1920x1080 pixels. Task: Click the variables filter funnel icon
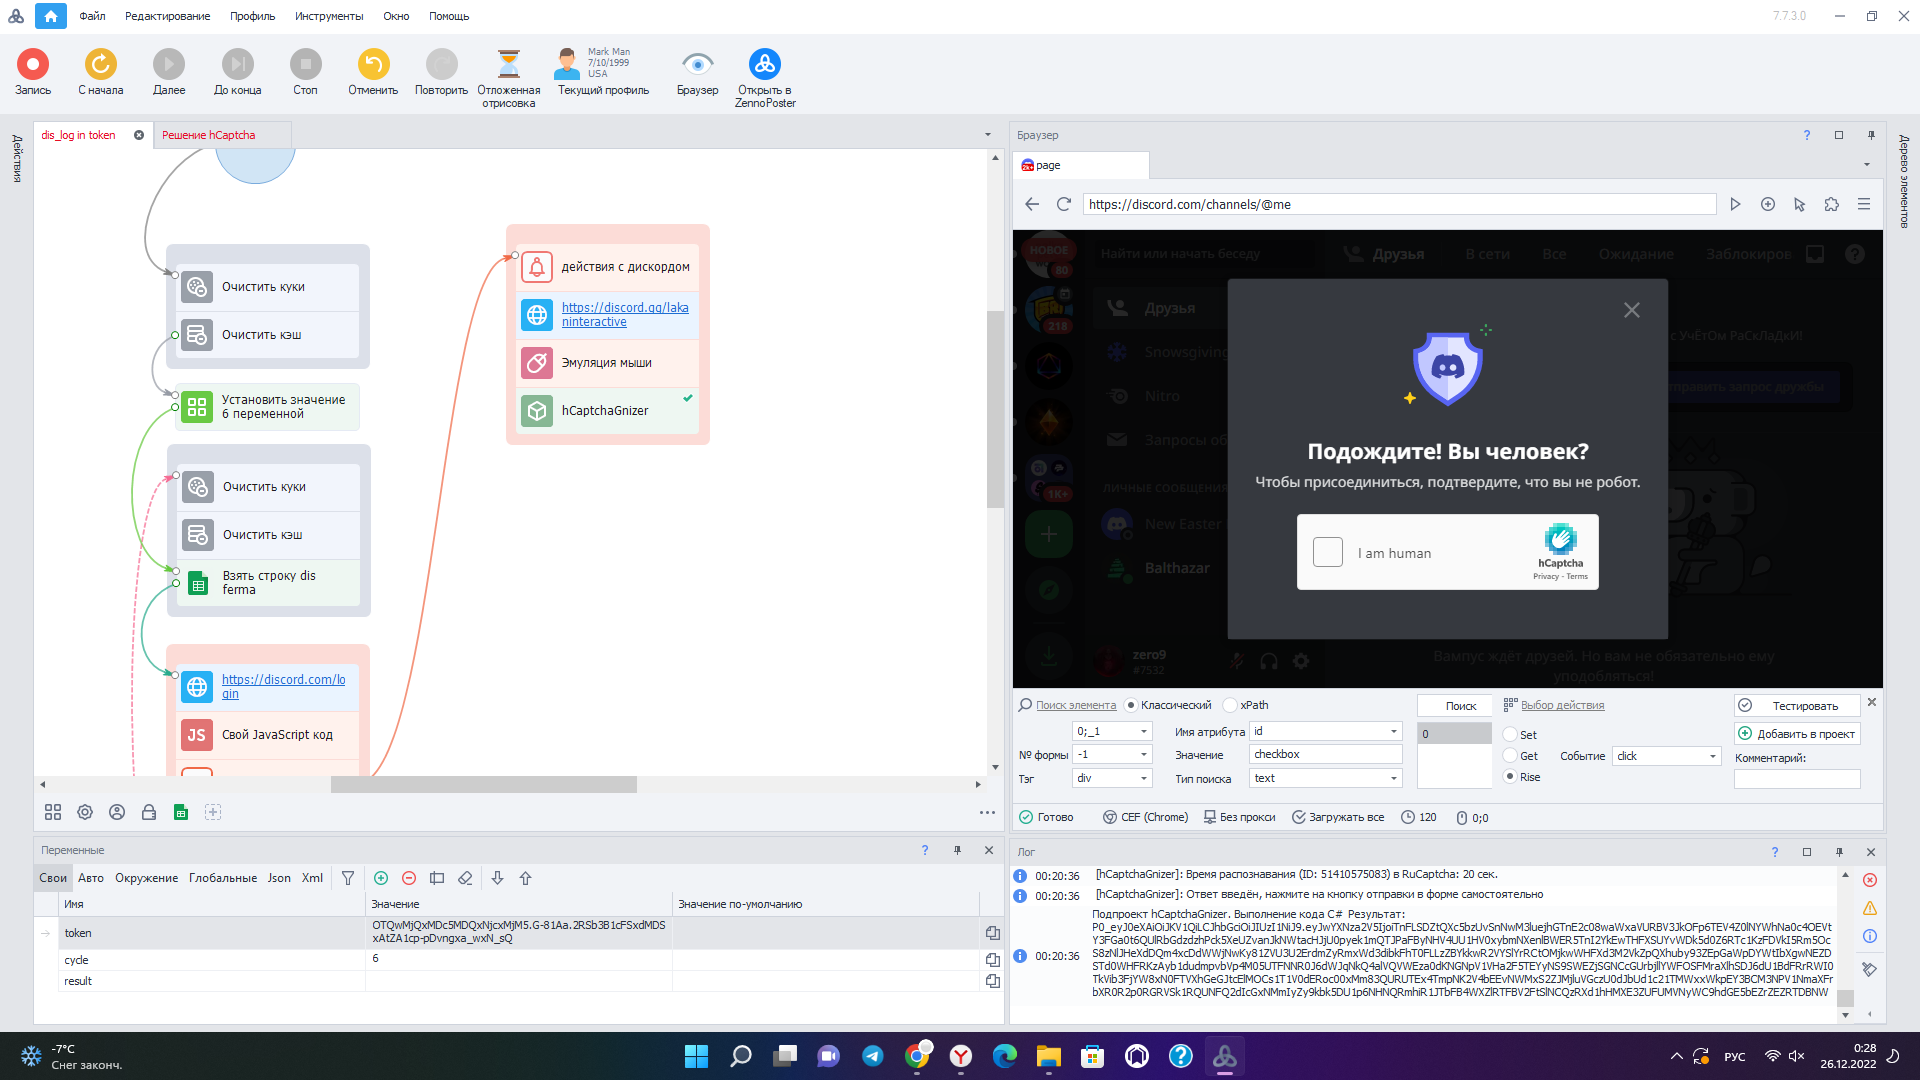(x=348, y=878)
